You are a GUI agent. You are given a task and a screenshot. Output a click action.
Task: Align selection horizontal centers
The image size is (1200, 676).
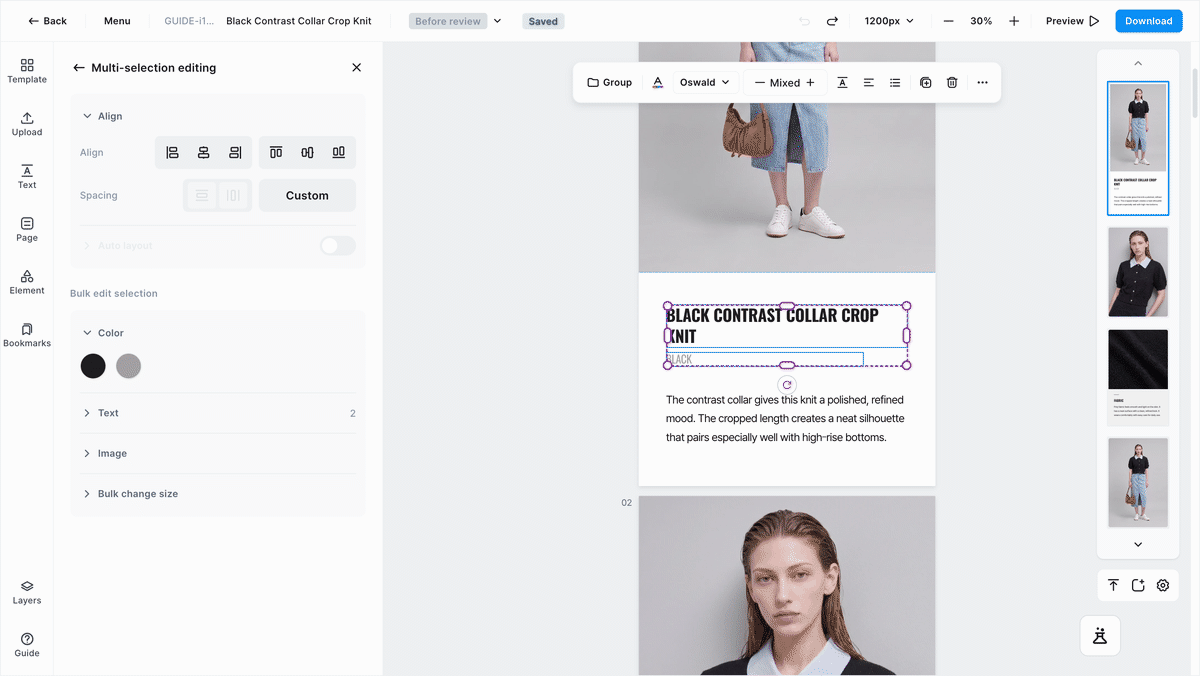coord(203,153)
